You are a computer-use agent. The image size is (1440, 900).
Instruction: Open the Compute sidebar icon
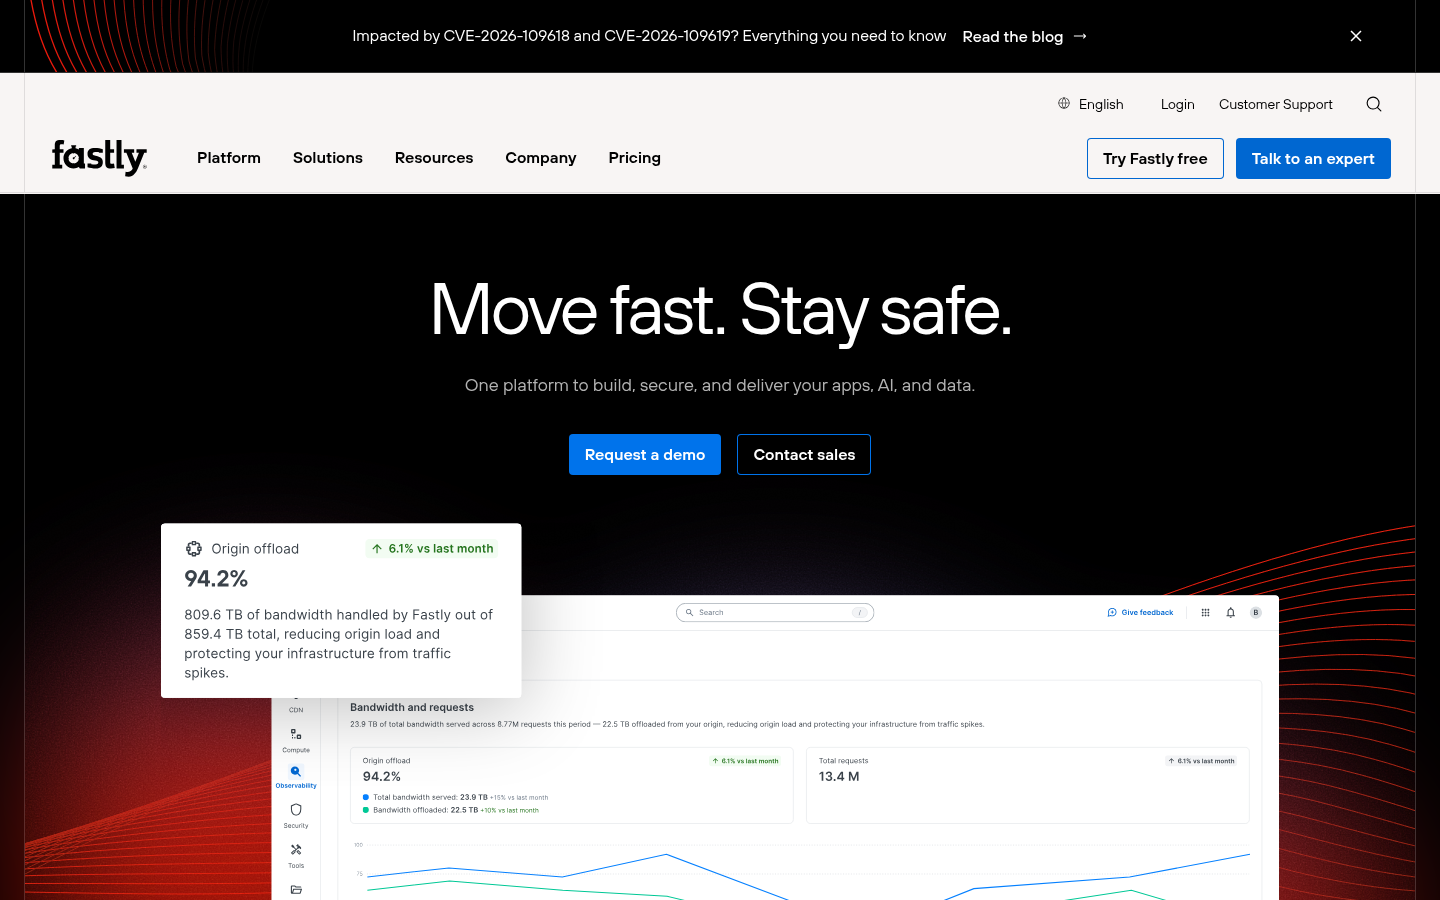pos(296,734)
